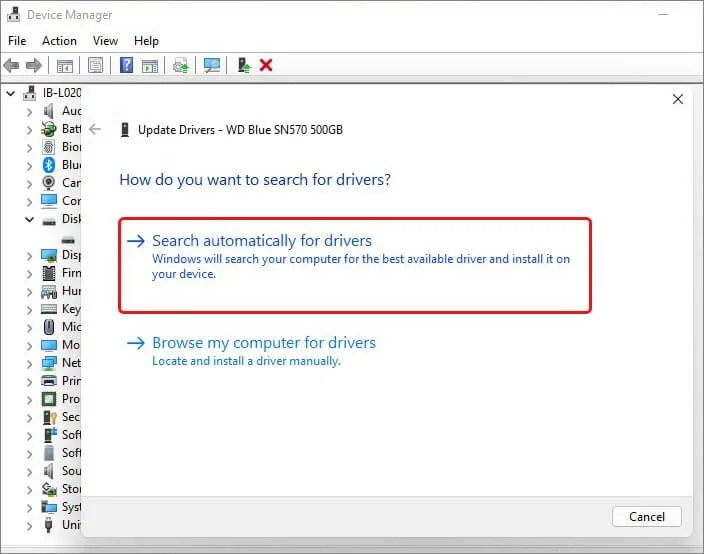Viewport: 704px width, 554px height.
Task: Collapse the IB-L020 computer root node
Action: point(10,93)
